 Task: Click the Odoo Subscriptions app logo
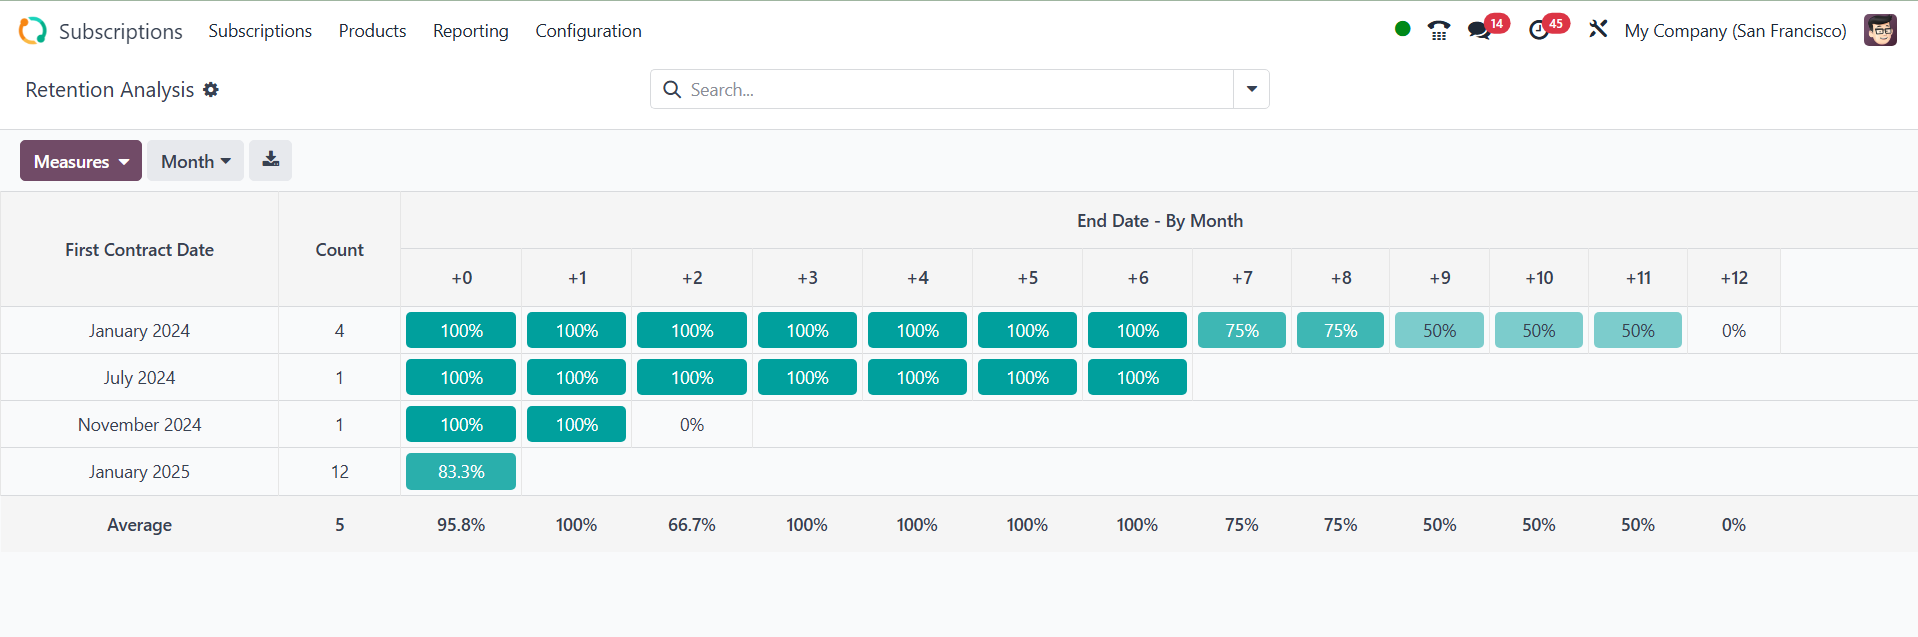click(x=33, y=31)
